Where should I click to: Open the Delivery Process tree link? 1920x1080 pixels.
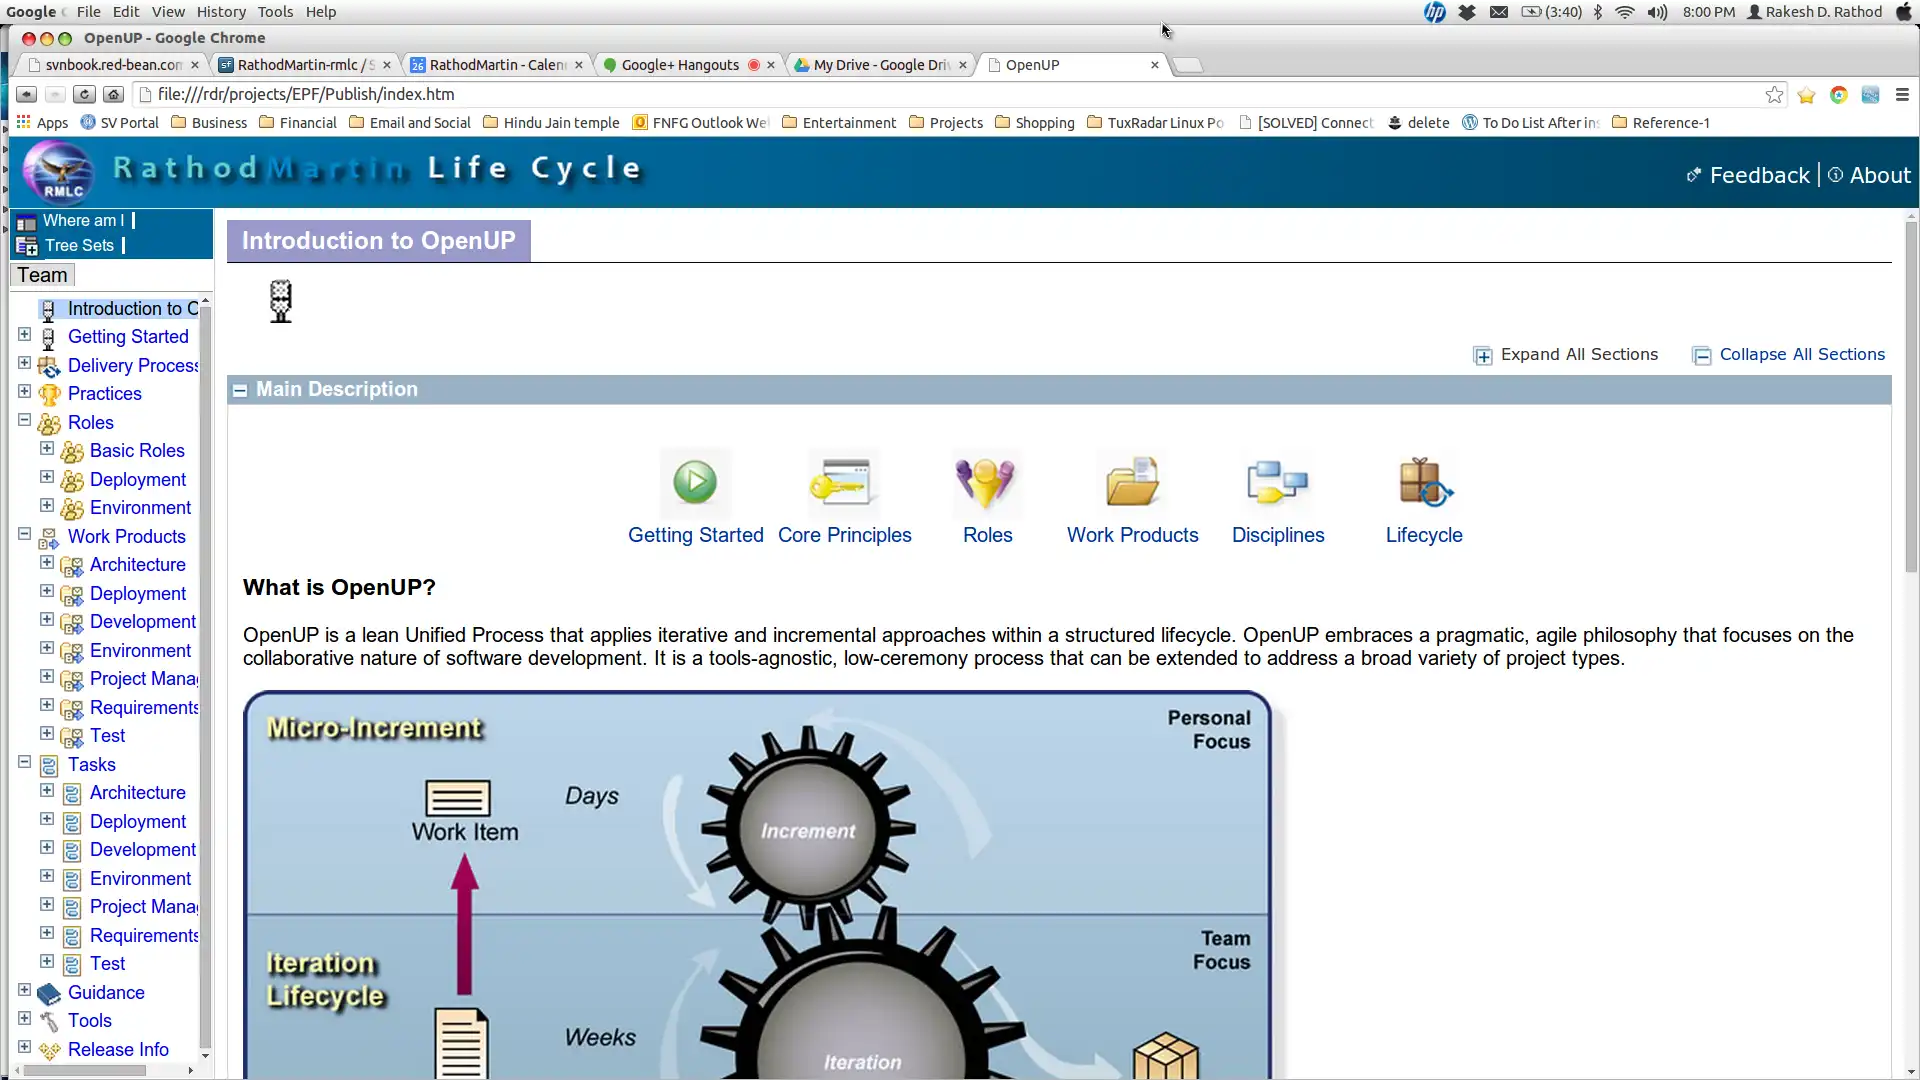(x=133, y=365)
